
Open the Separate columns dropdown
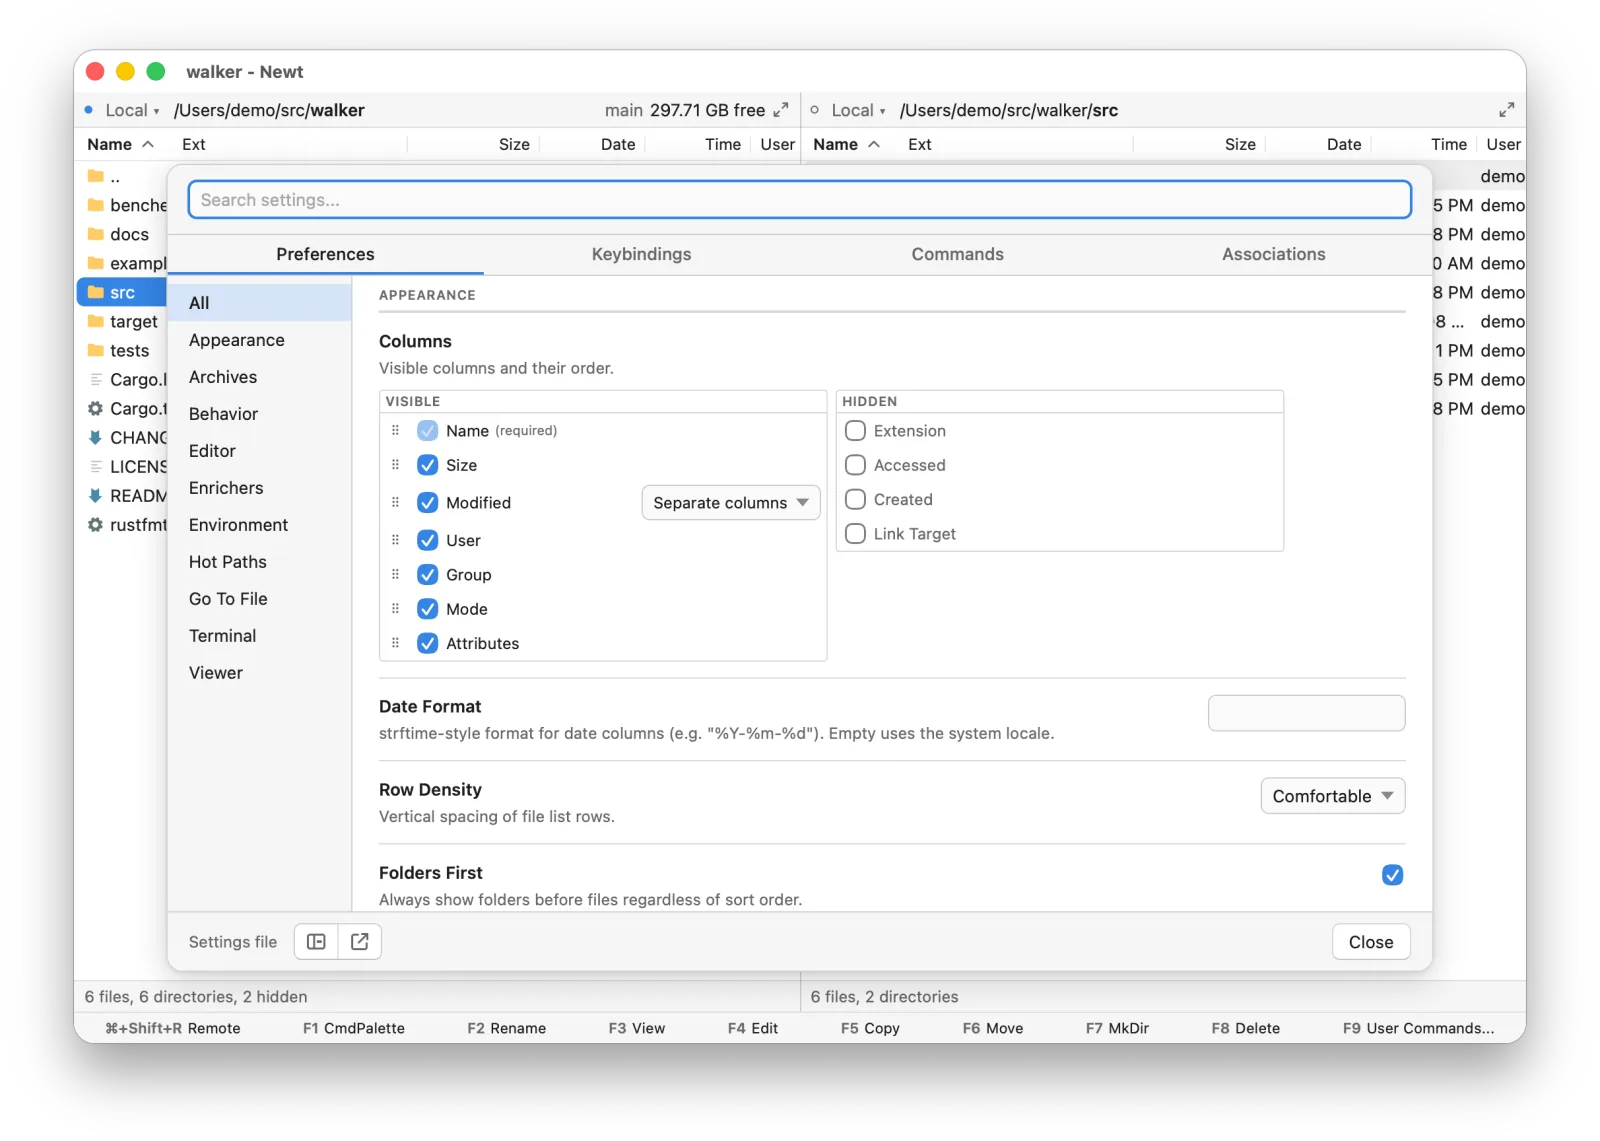[x=730, y=502]
